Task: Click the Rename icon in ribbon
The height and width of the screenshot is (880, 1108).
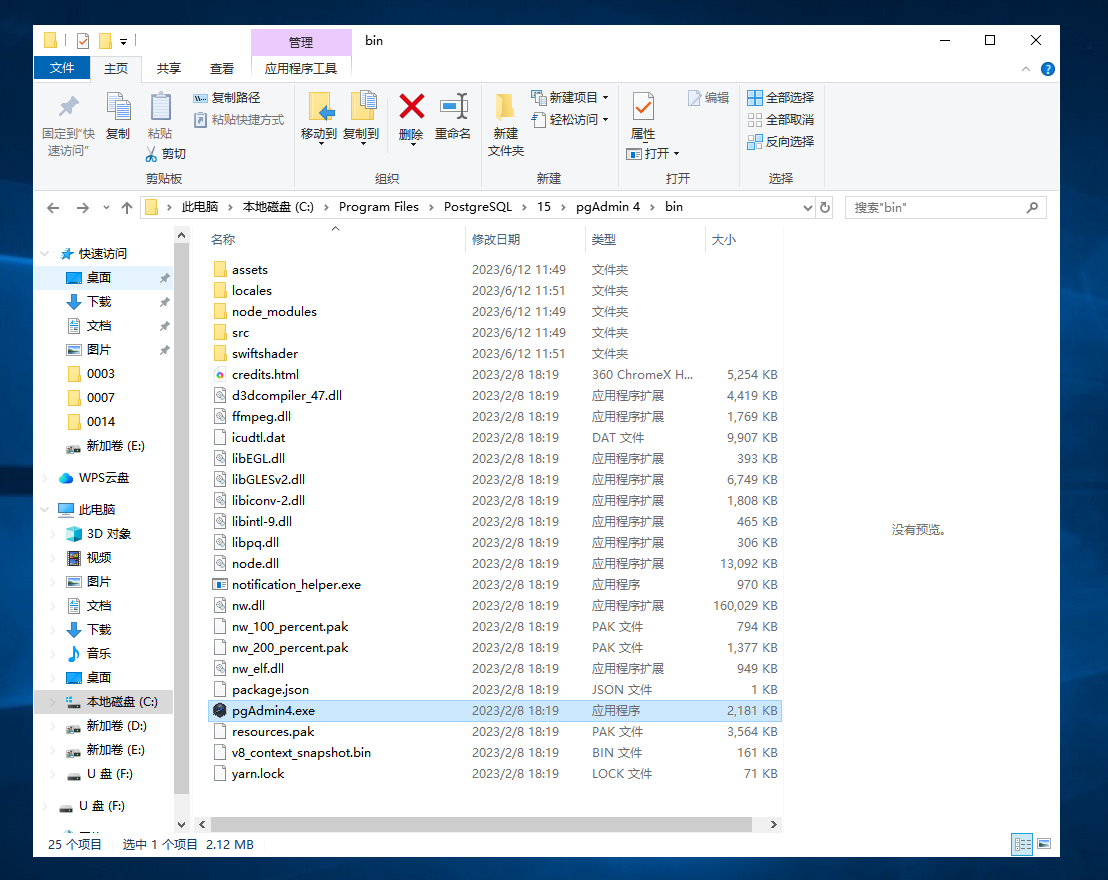Action: (x=453, y=108)
